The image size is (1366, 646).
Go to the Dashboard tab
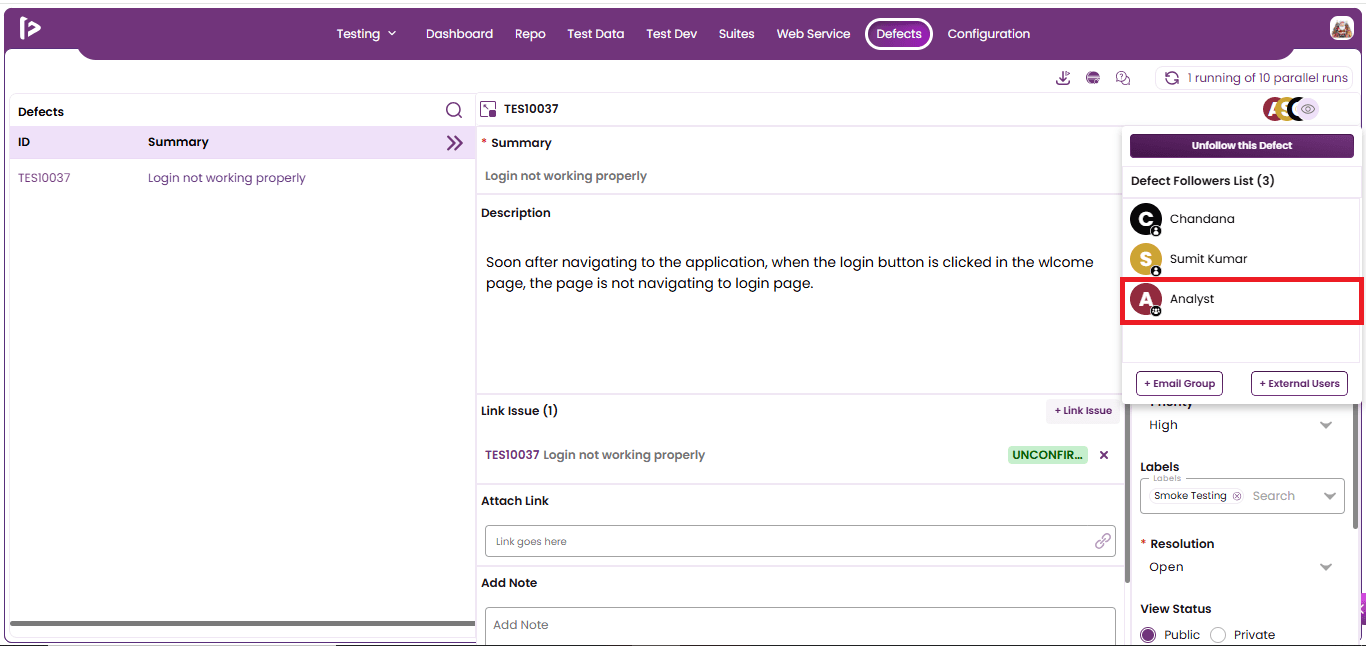coord(459,34)
